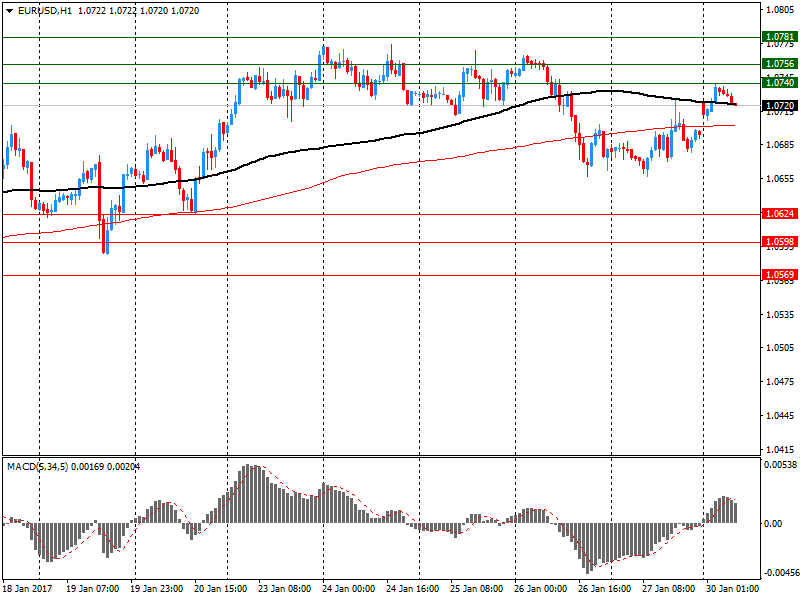Click the 23 Jan 08:00 time axis label

285,589
